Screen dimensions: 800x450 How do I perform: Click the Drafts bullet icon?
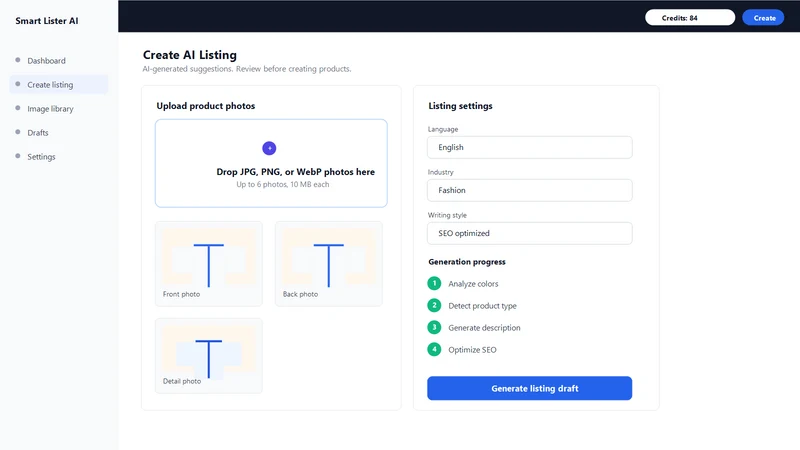(18, 132)
